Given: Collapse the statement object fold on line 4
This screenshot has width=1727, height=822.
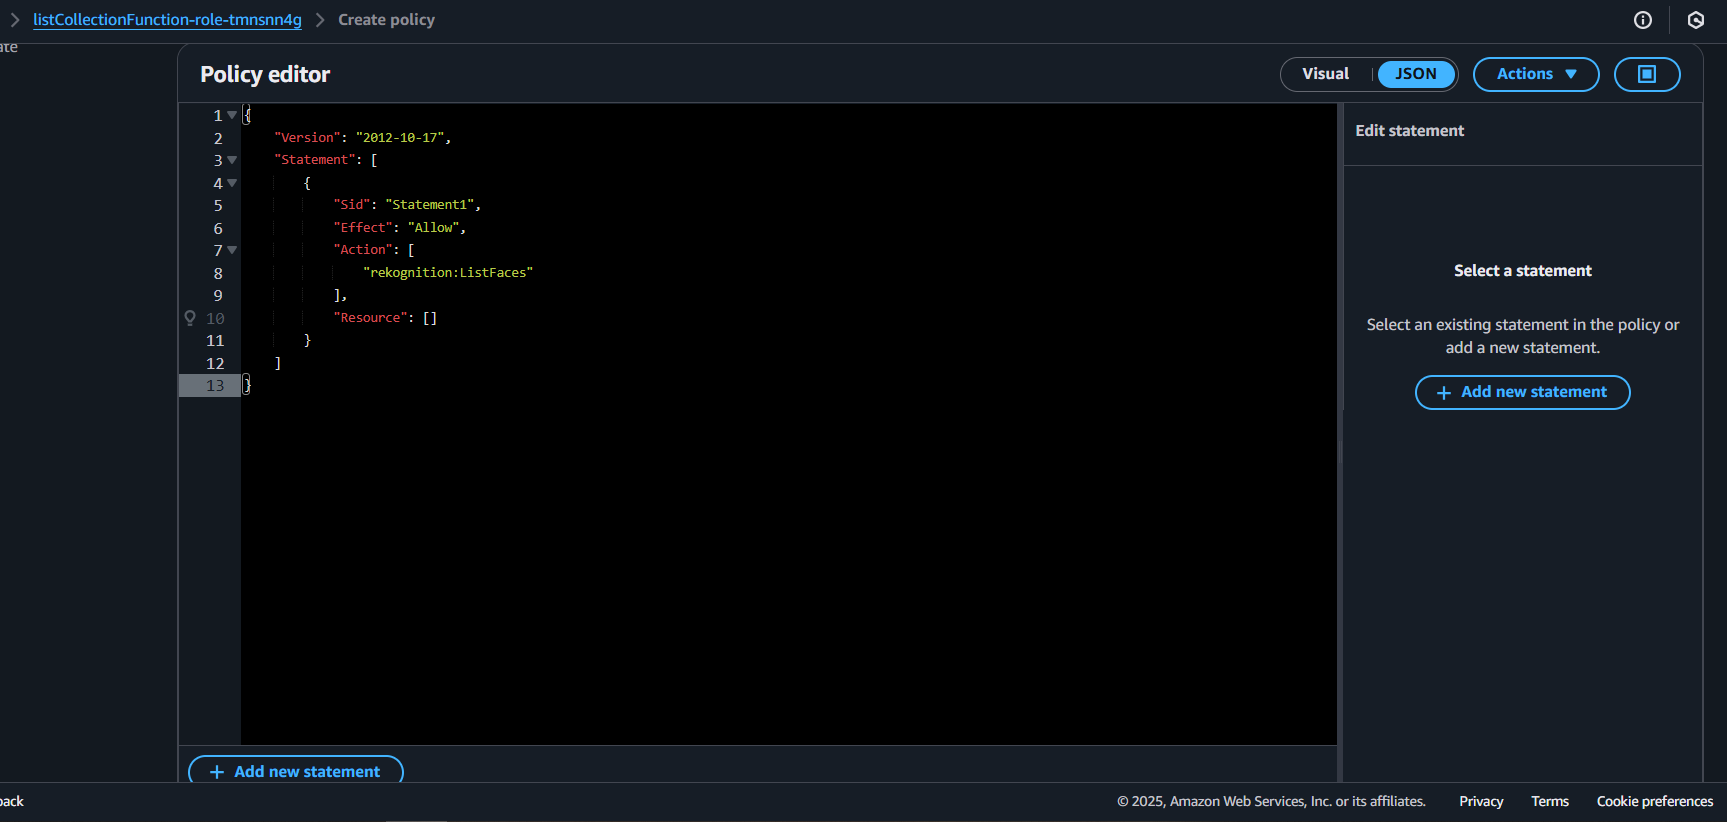Looking at the screenshot, I should coord(232,183).
